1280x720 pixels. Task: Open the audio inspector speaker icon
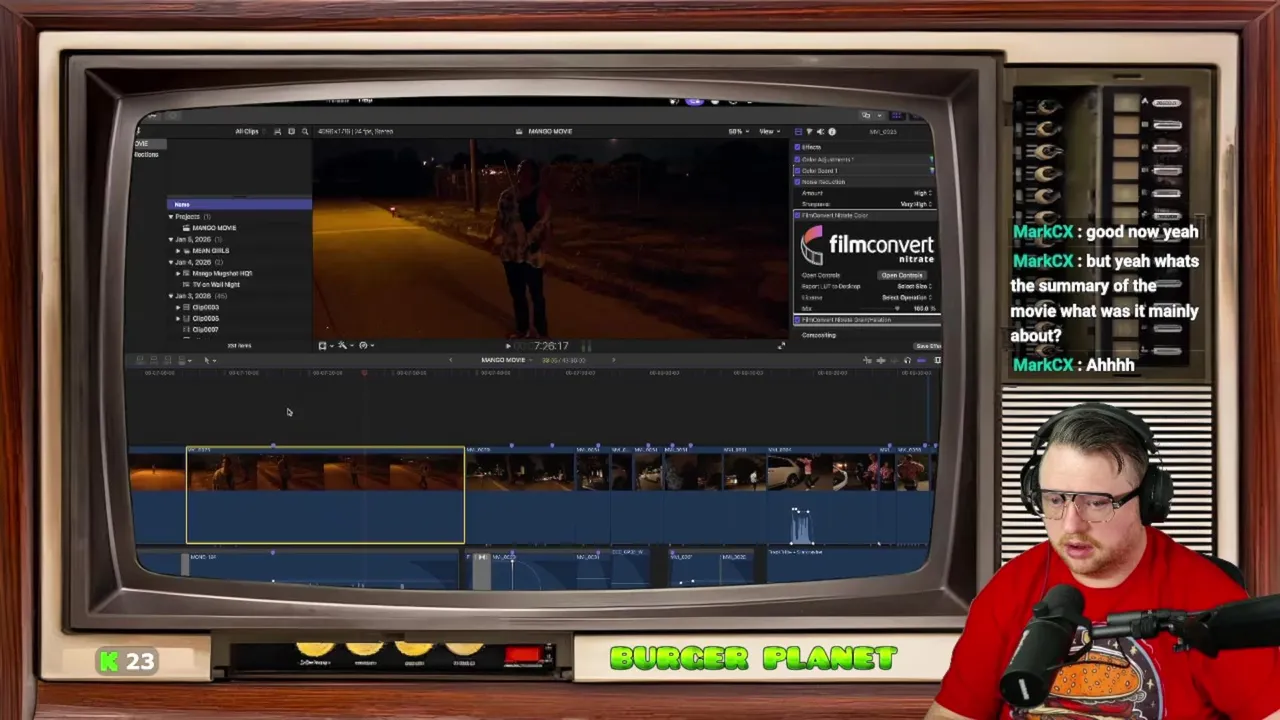pos(820,131)
